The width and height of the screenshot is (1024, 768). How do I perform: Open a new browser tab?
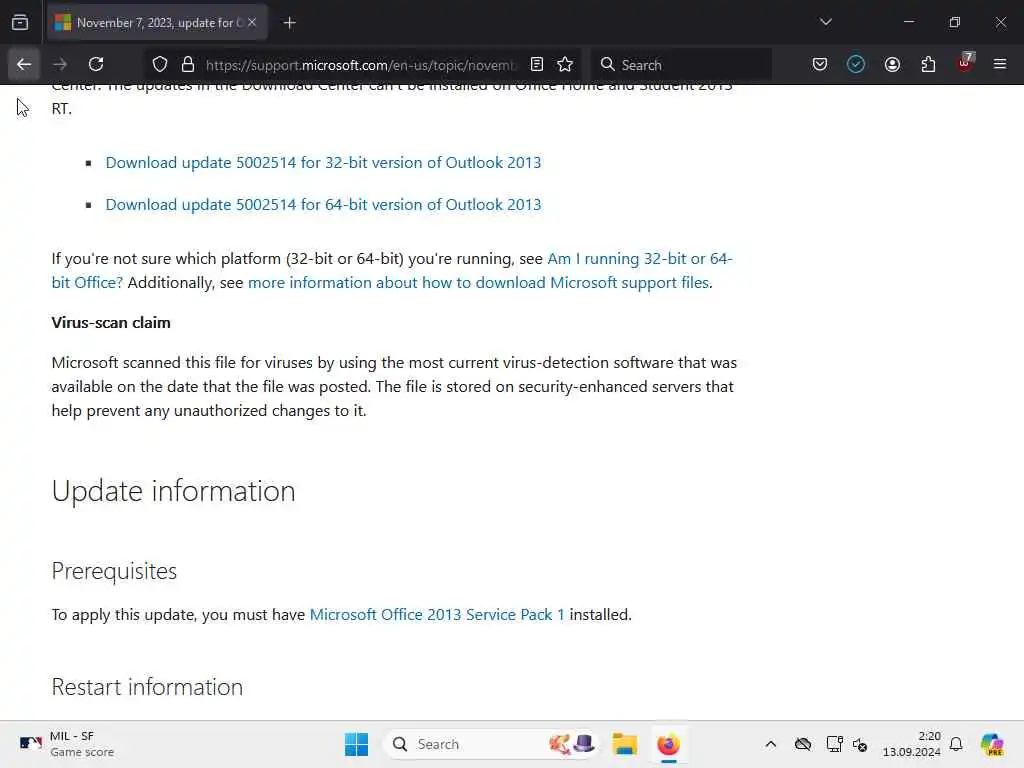pos(289,23)
